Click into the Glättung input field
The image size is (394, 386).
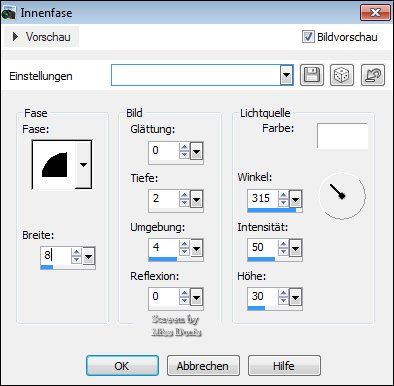(x=164, y=151)
